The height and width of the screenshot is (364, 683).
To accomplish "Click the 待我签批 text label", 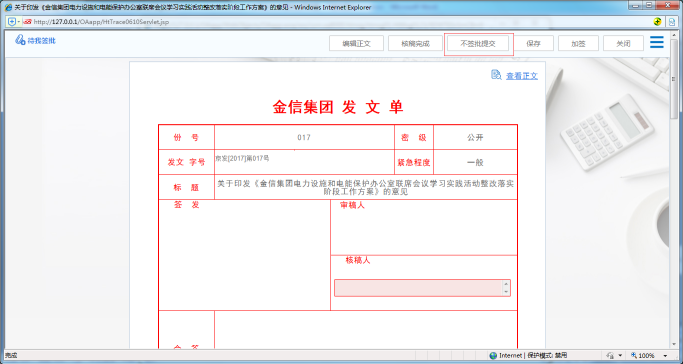I will coord(41,40).
